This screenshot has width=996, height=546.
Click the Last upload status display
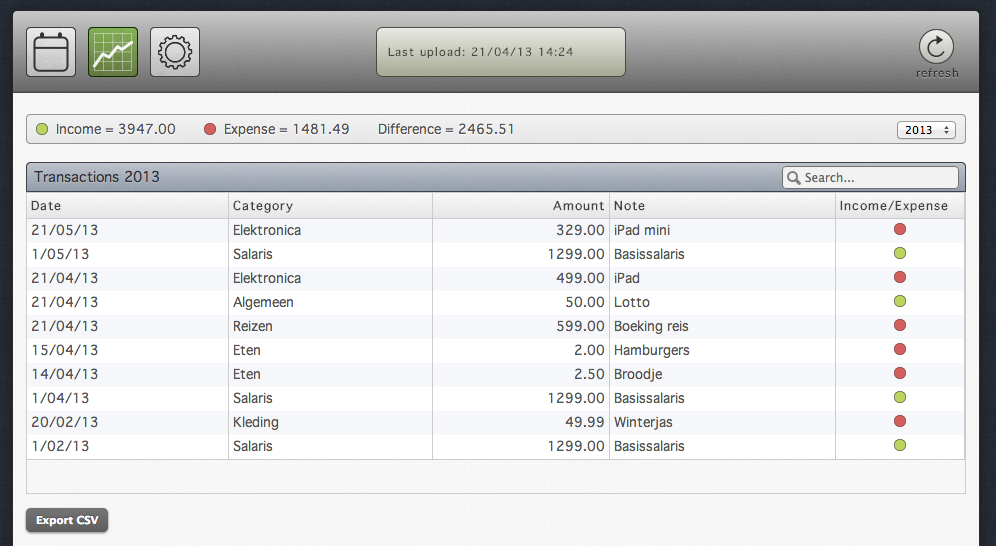tap(500, 52)
